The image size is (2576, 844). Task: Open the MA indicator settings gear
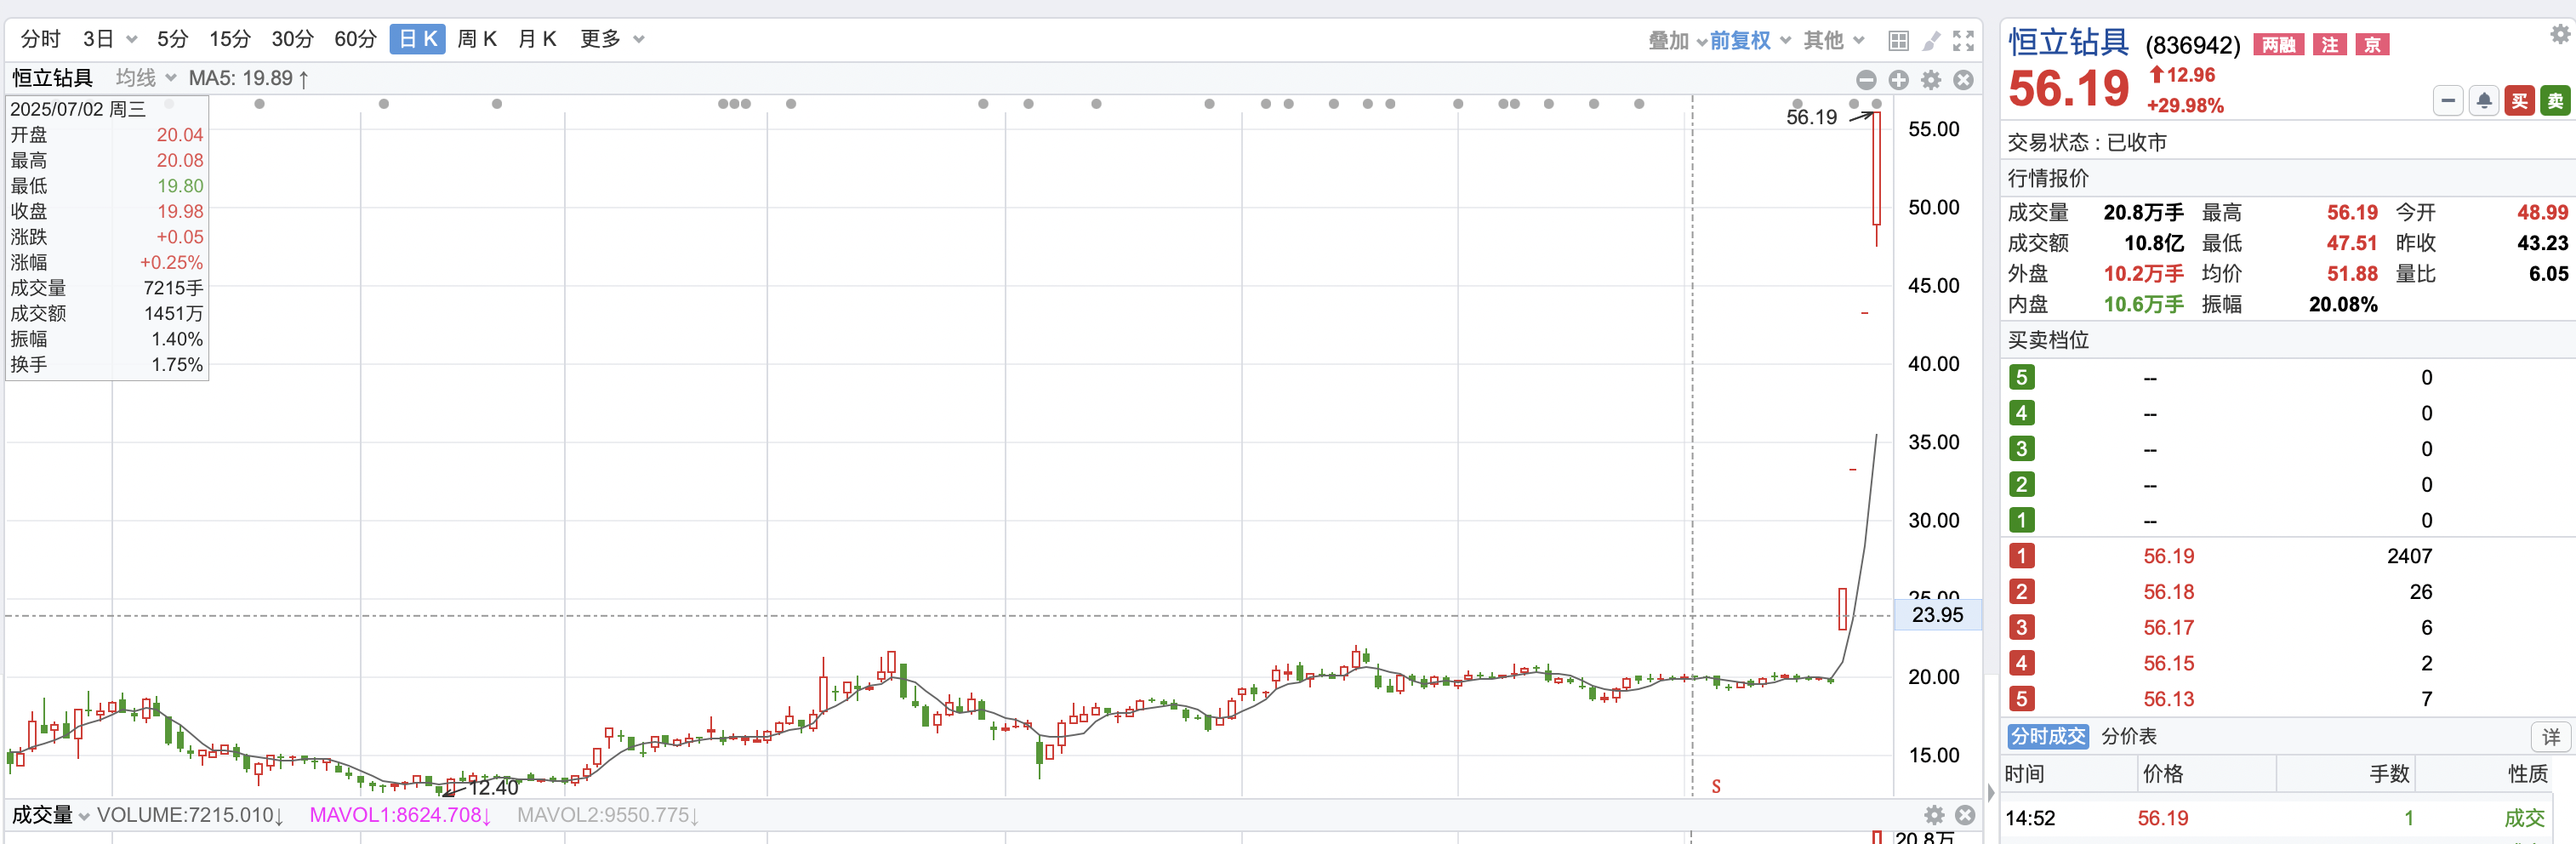coord(1931,80)
